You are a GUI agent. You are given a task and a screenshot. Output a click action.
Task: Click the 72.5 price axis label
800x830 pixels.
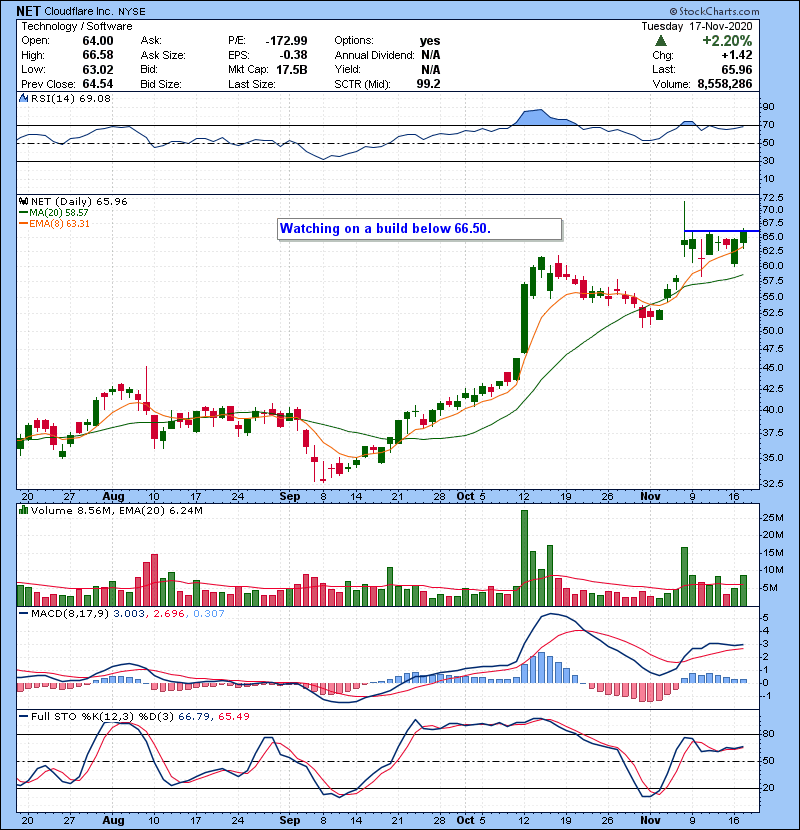(x=772, y=197)
